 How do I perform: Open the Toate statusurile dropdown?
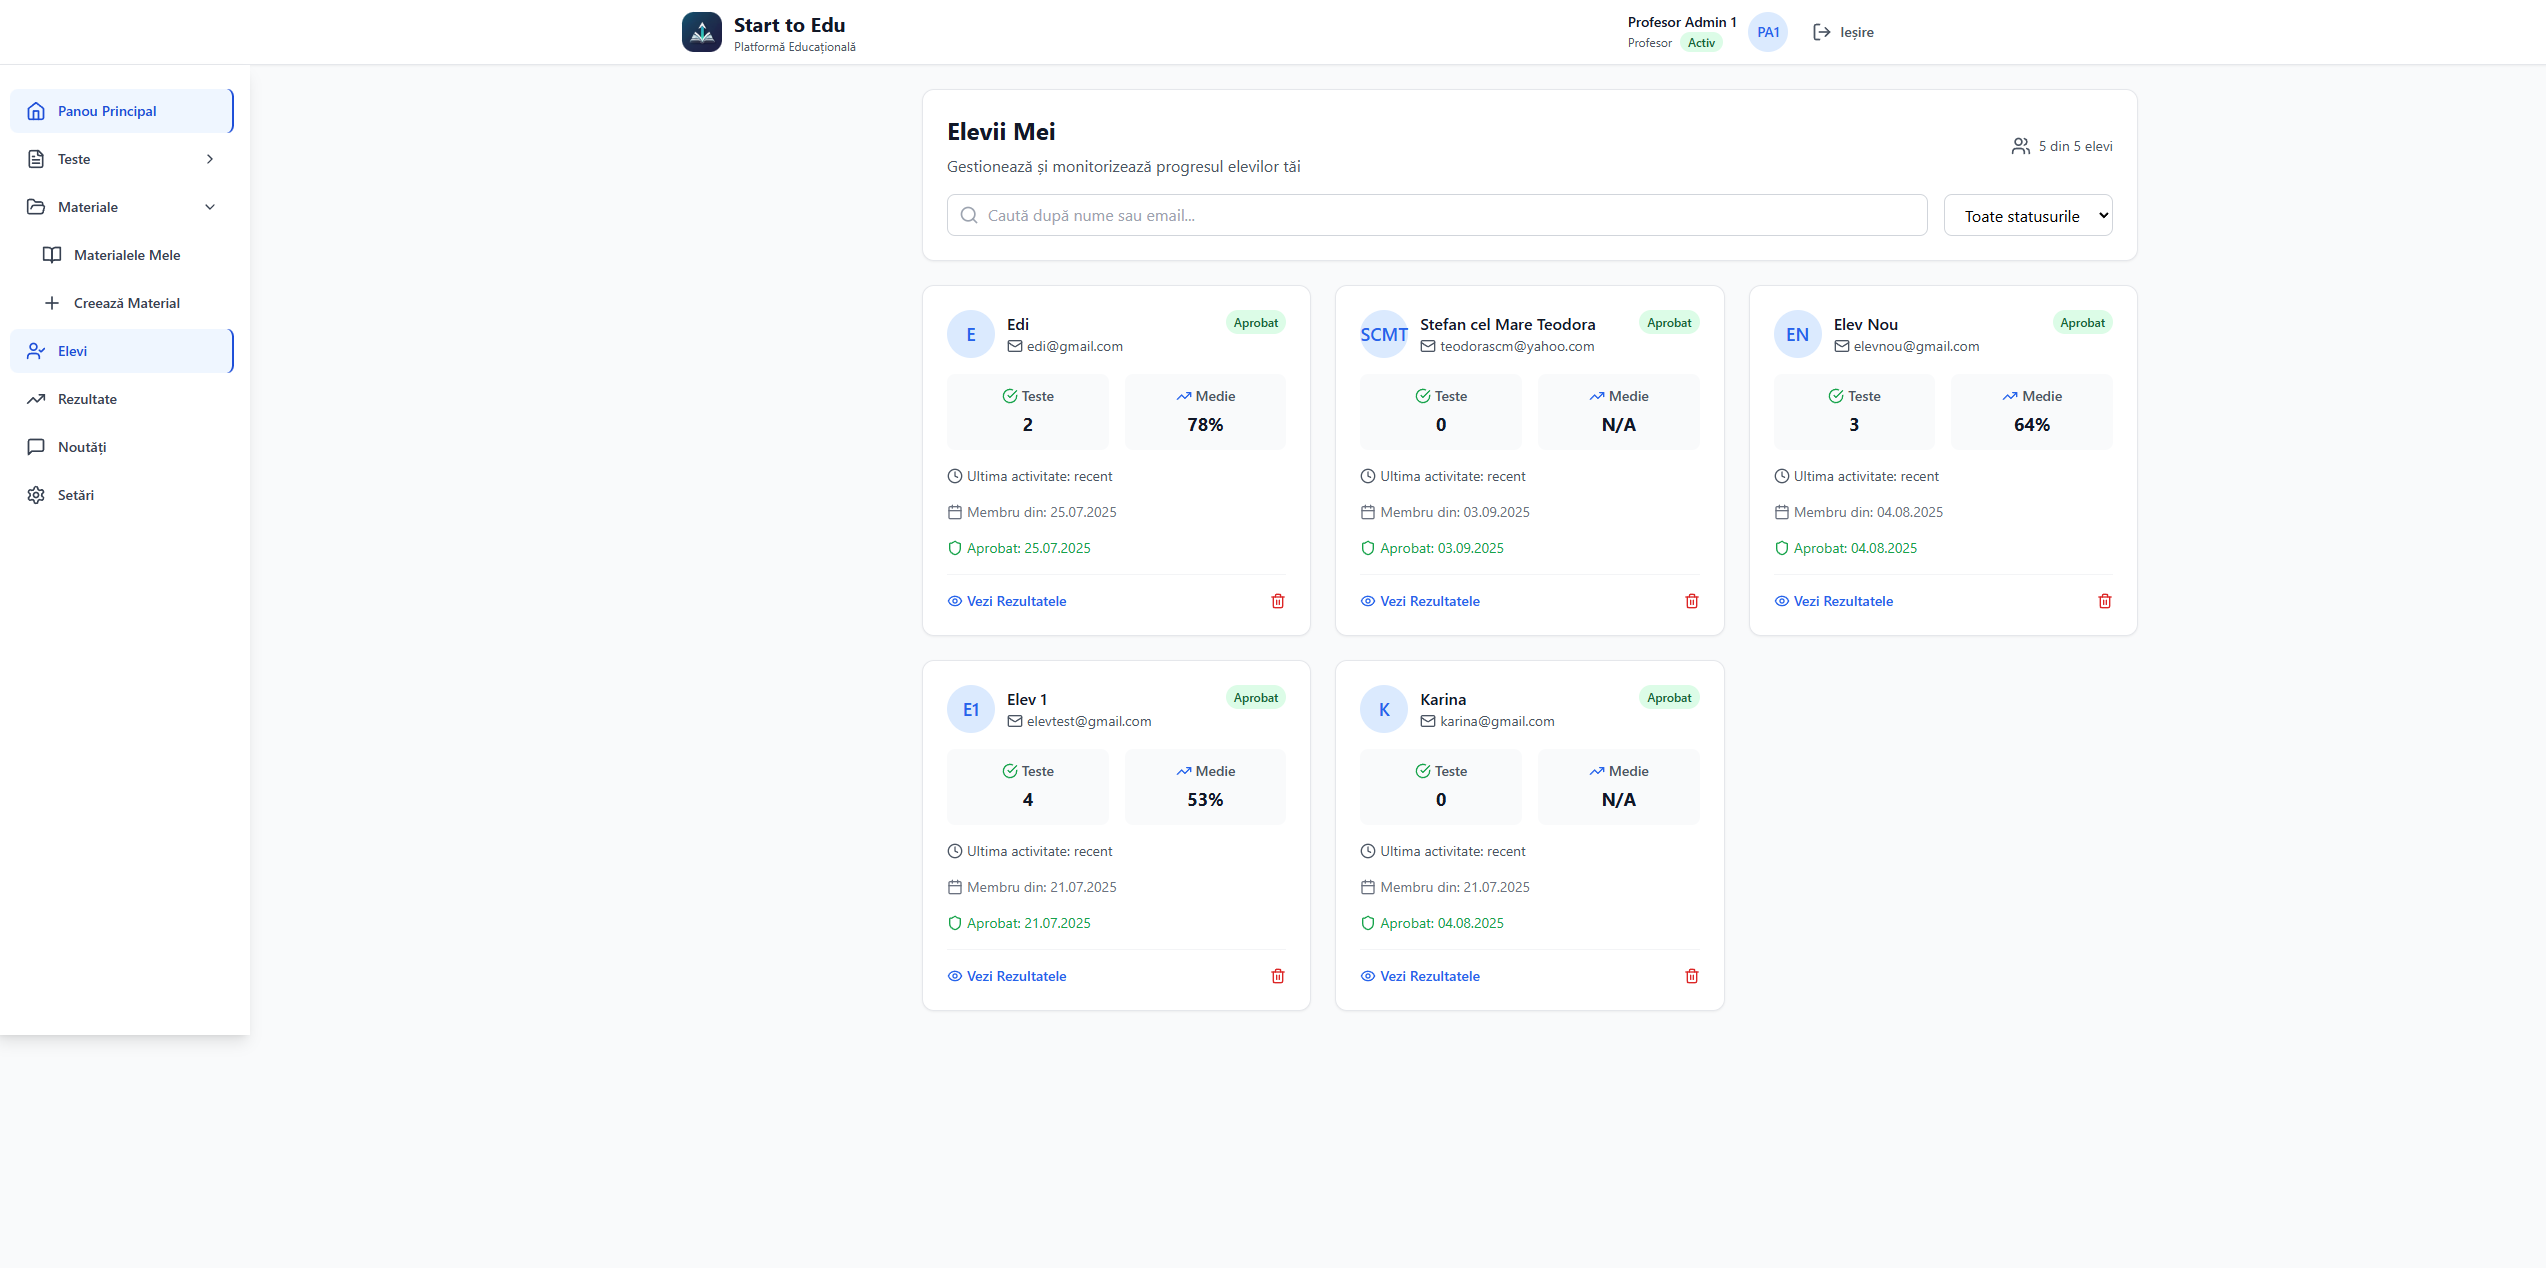2027,216
